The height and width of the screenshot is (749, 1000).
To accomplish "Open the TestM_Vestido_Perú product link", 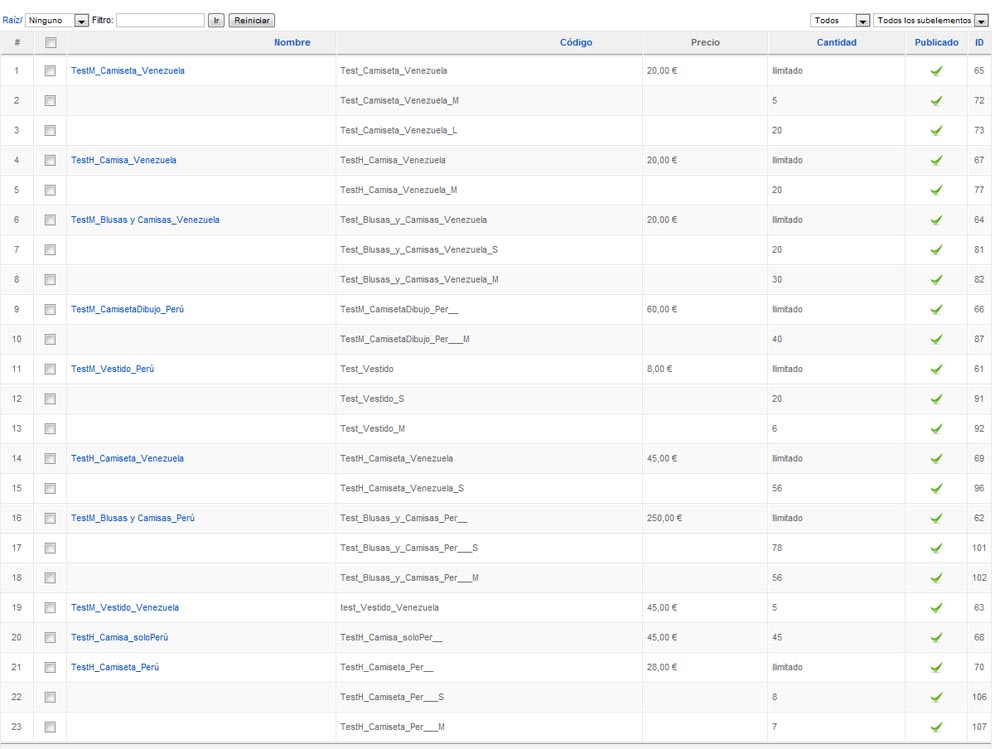I will [112, 369].
